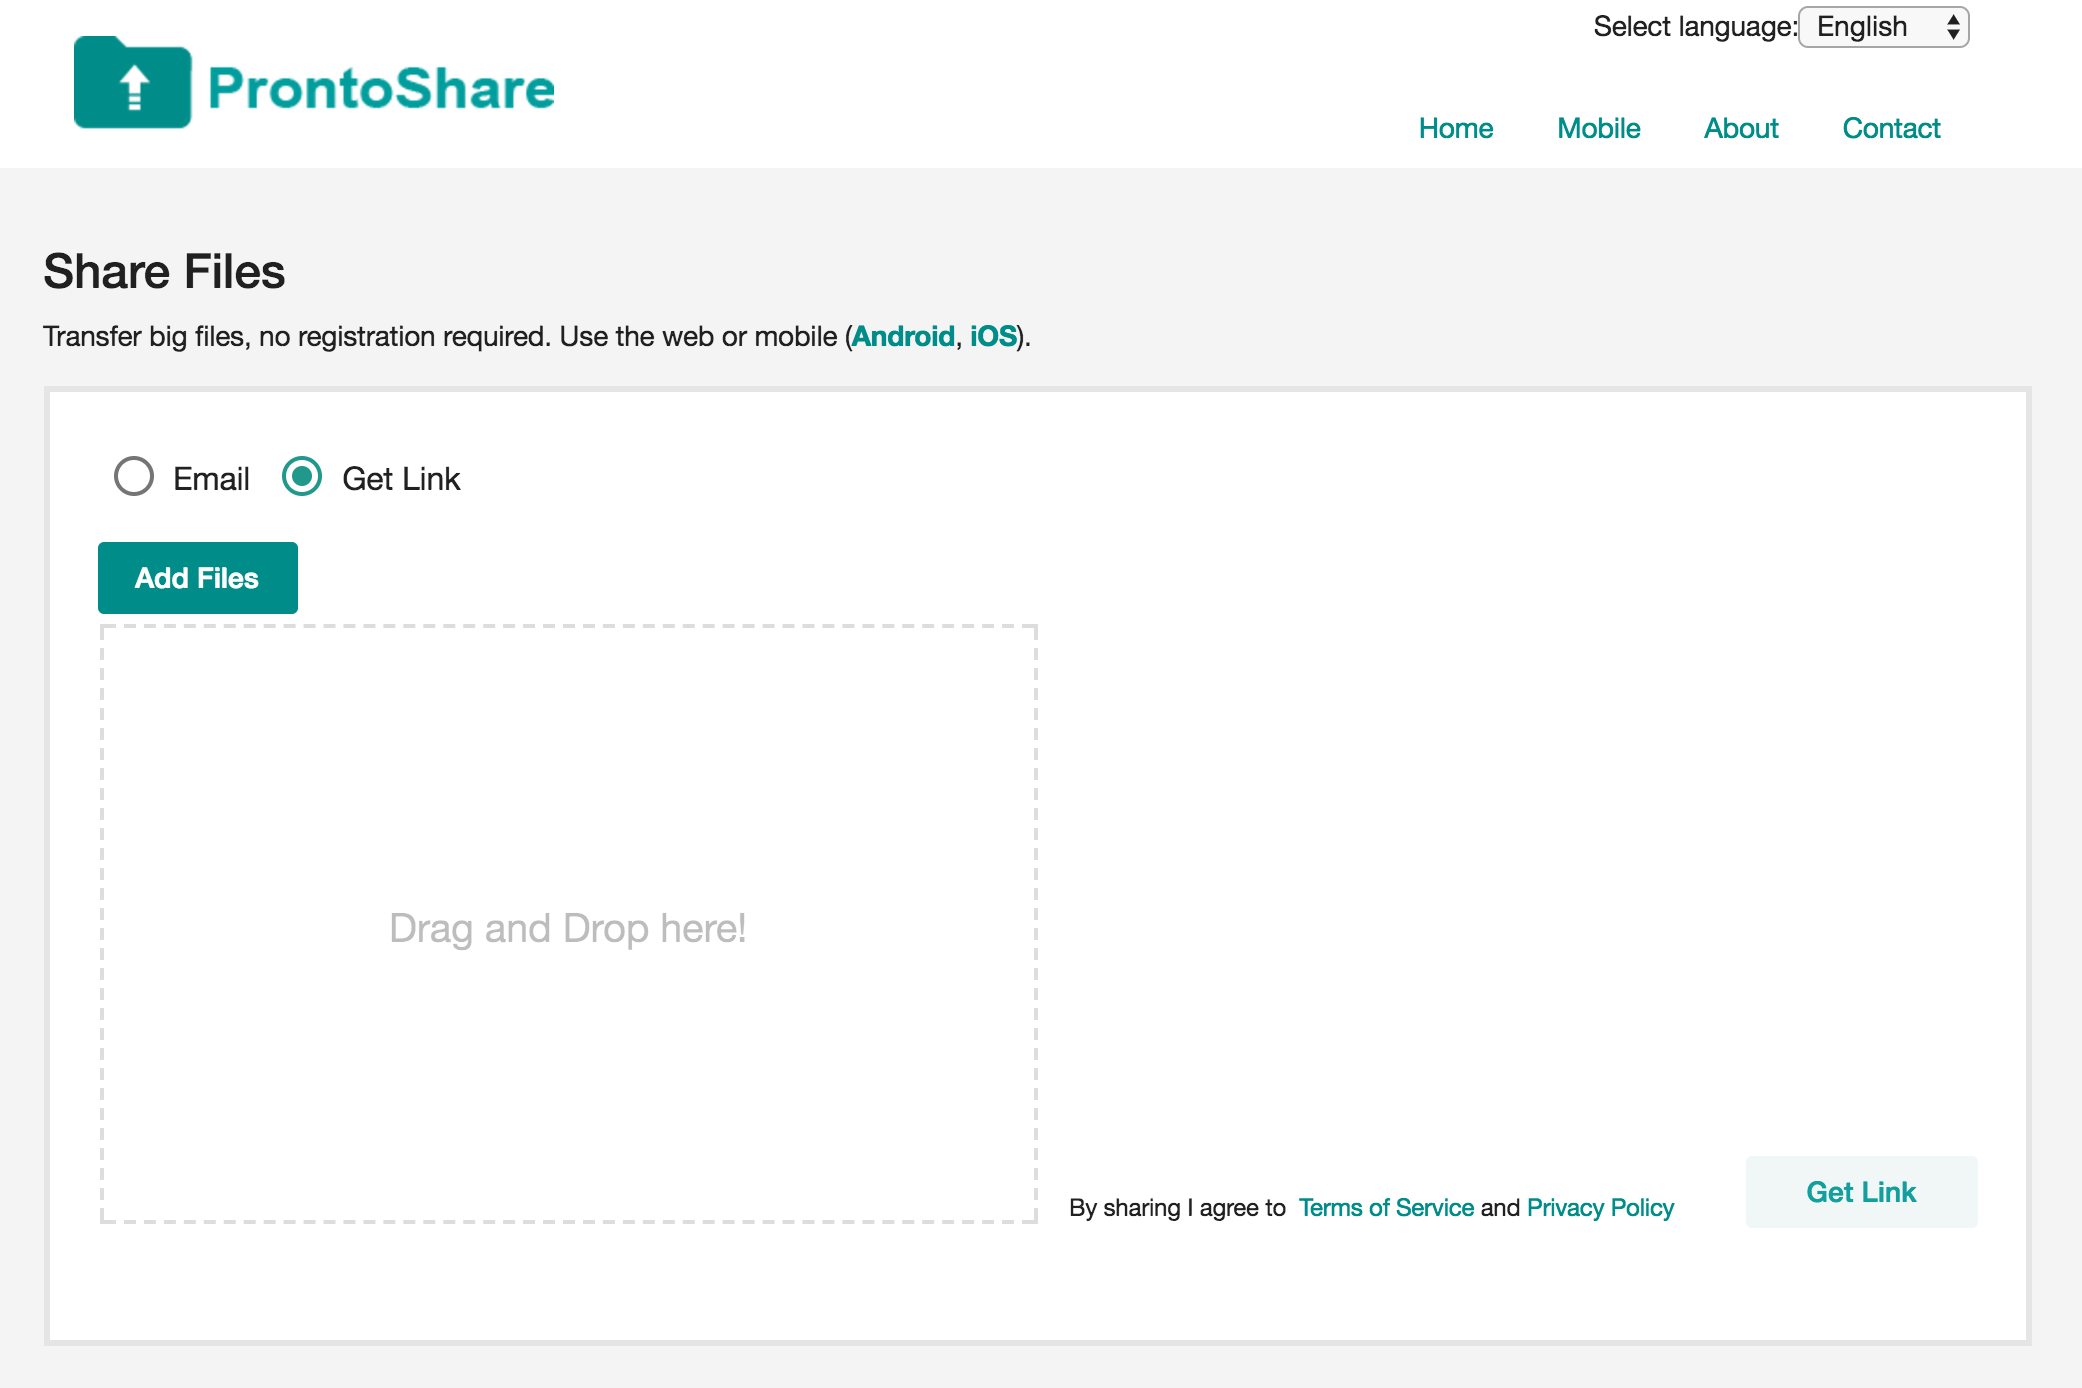Open the Privacy Policy

point(1599,1207)
